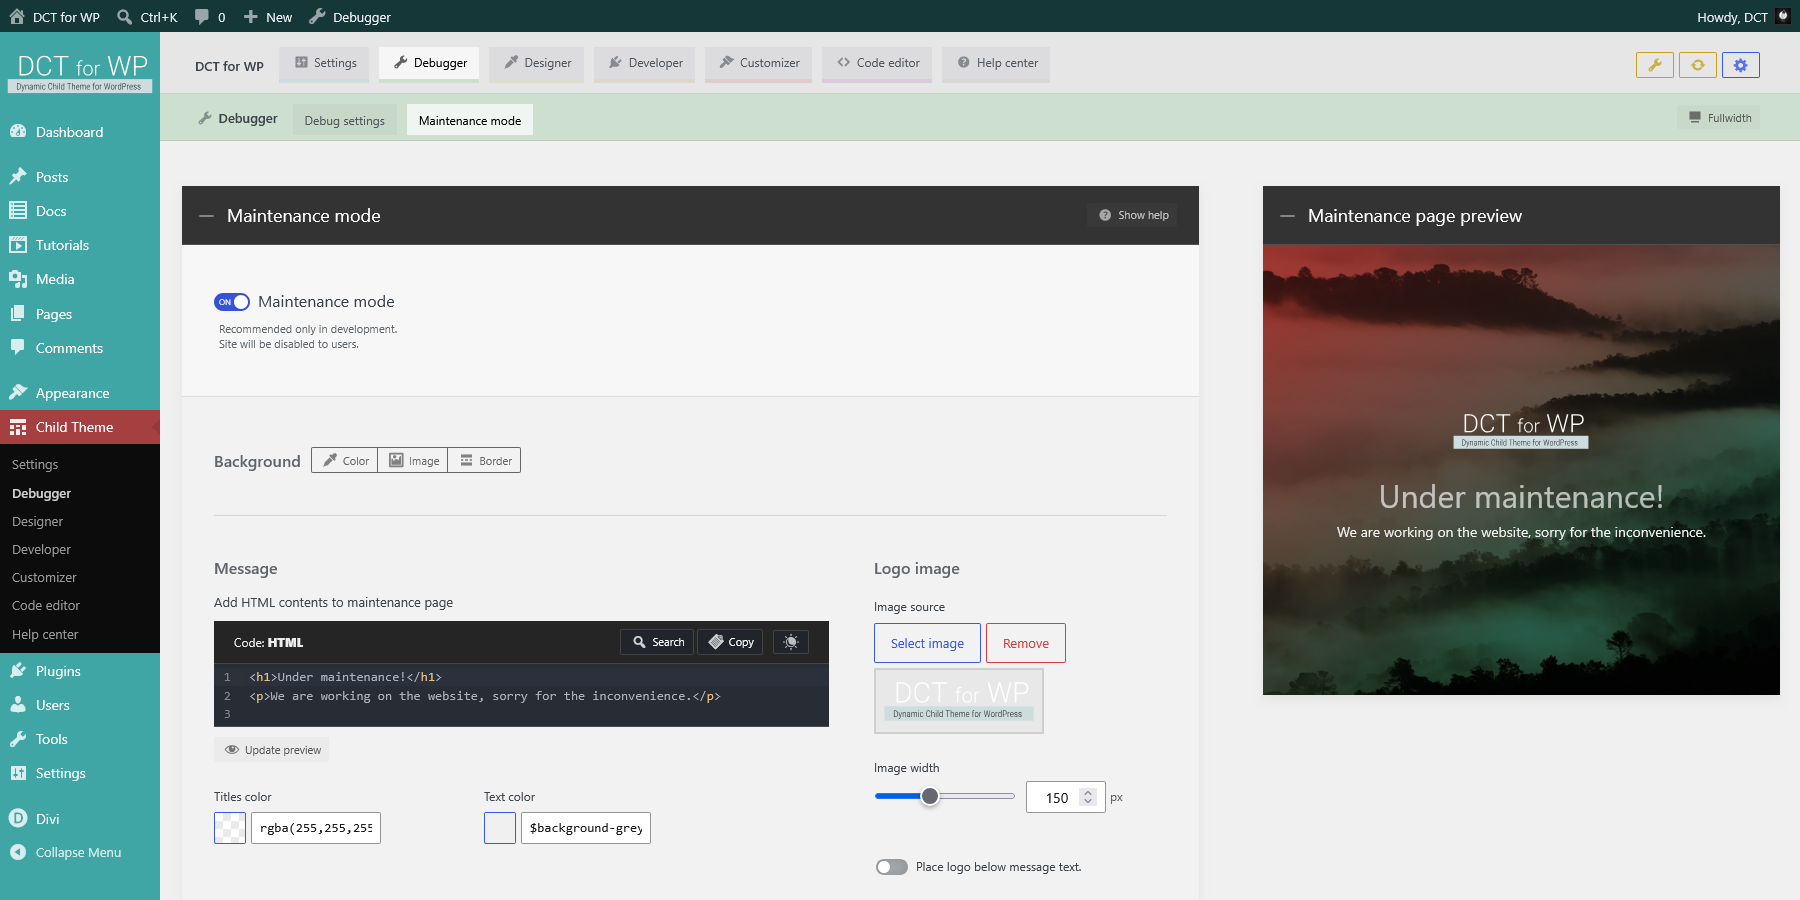Open the Ctrl+K search in admin bar

147,17
